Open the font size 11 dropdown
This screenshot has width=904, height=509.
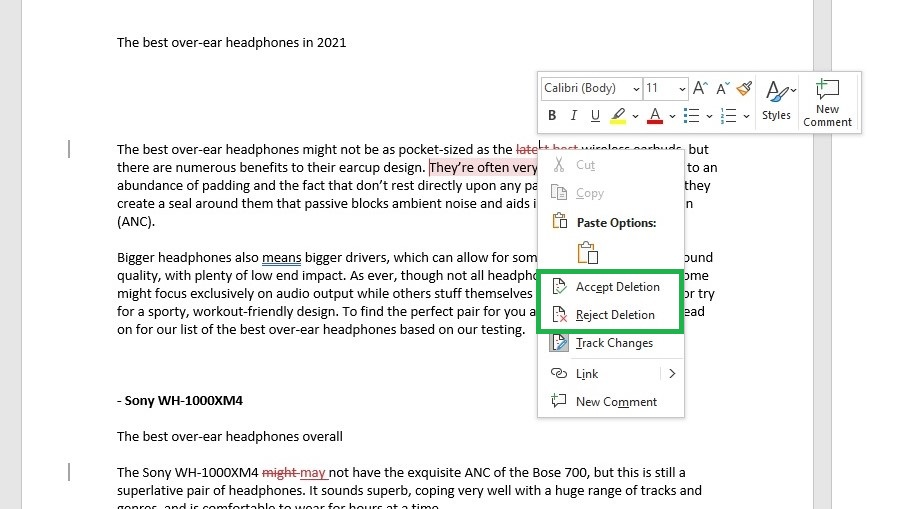[681, 88]
